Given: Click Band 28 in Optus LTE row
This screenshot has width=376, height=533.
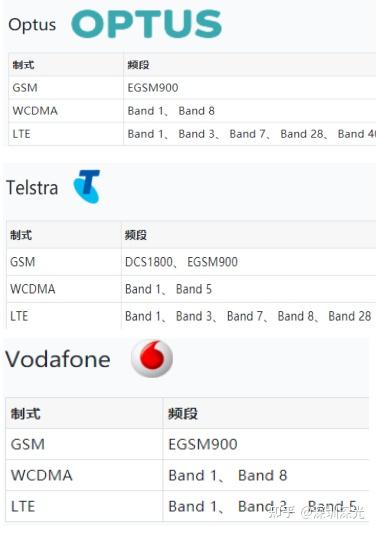Looking at the screenshot, I should click(x=302, y=134).
